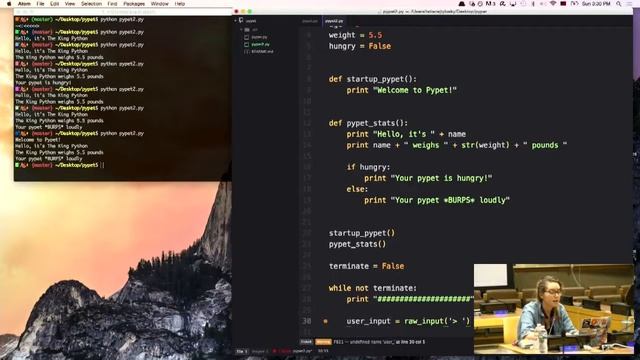
Task: Open Notification Center list icon
Action: pyautogui.click(x=630, y=4)
